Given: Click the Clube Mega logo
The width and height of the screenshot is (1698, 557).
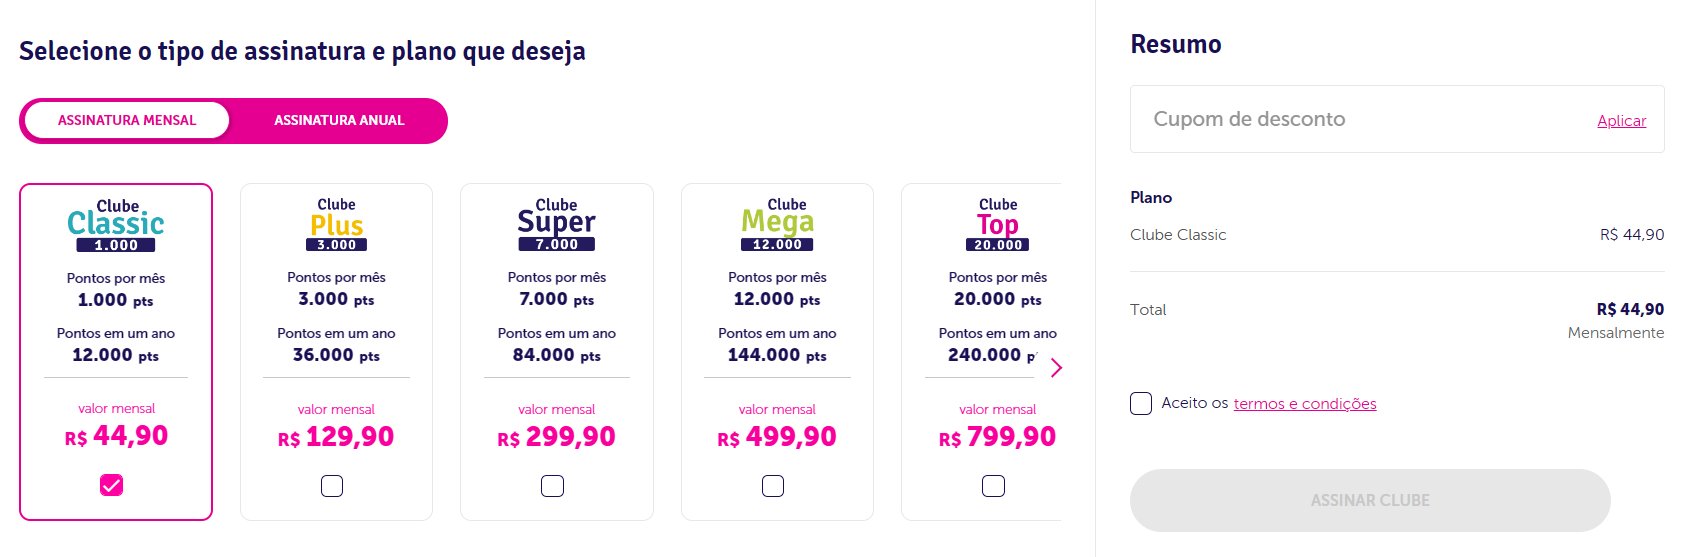Looking at the screenshot, I should click(777, 224).
